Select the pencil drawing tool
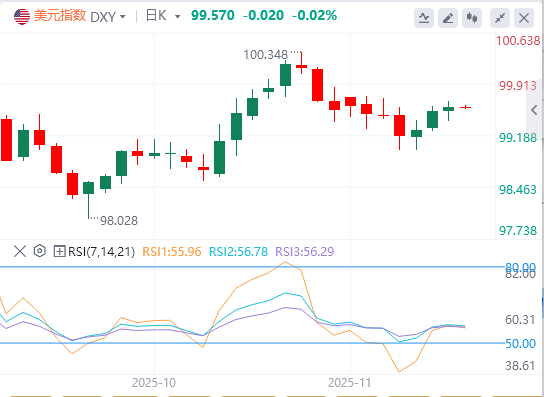 pos(448,18)
